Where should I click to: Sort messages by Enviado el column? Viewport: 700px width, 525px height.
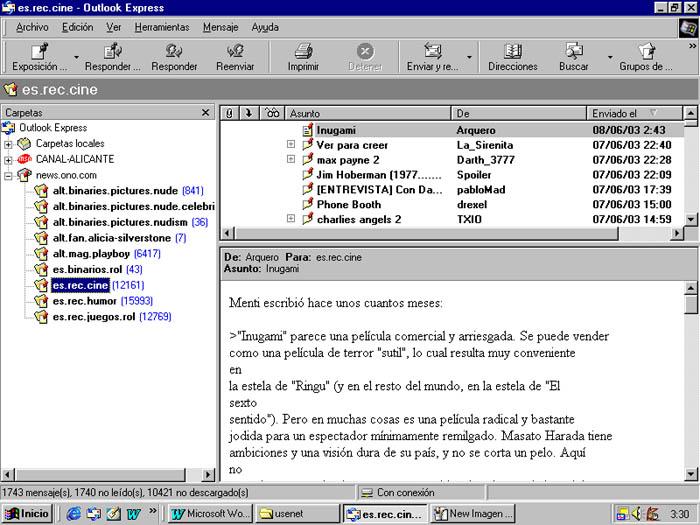[x=634, y=113]
